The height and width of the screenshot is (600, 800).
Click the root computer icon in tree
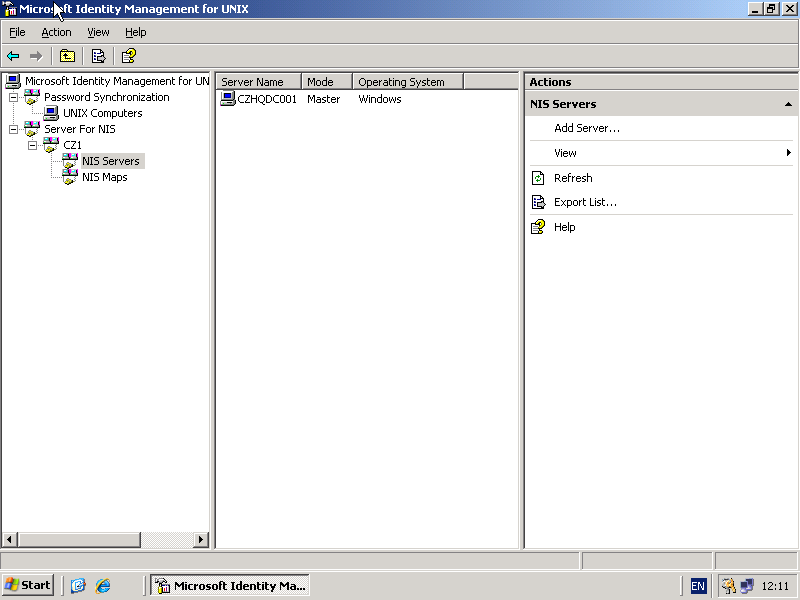(x=13, y=81)
